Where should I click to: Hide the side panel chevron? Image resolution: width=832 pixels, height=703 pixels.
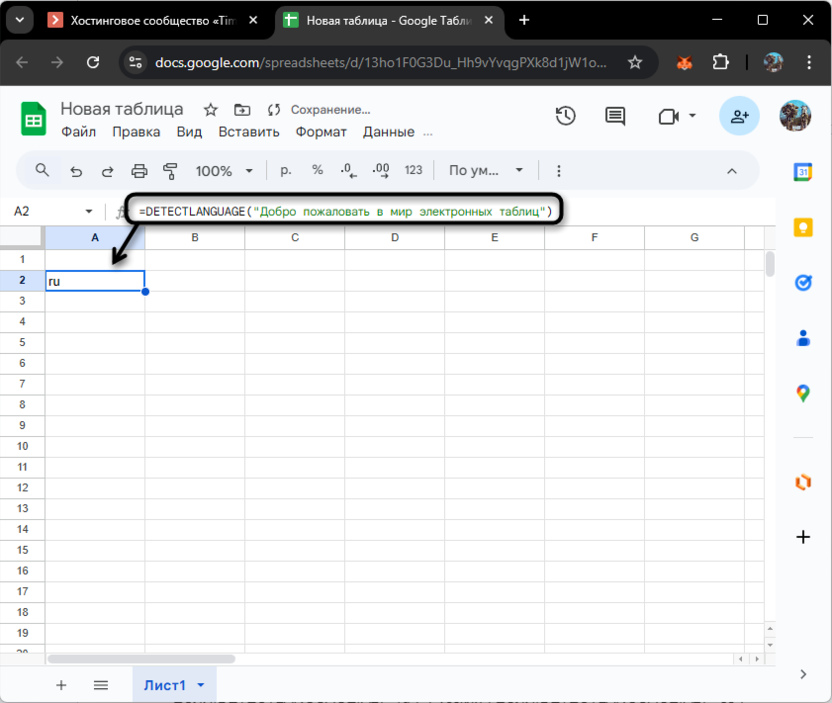(803, 674)
